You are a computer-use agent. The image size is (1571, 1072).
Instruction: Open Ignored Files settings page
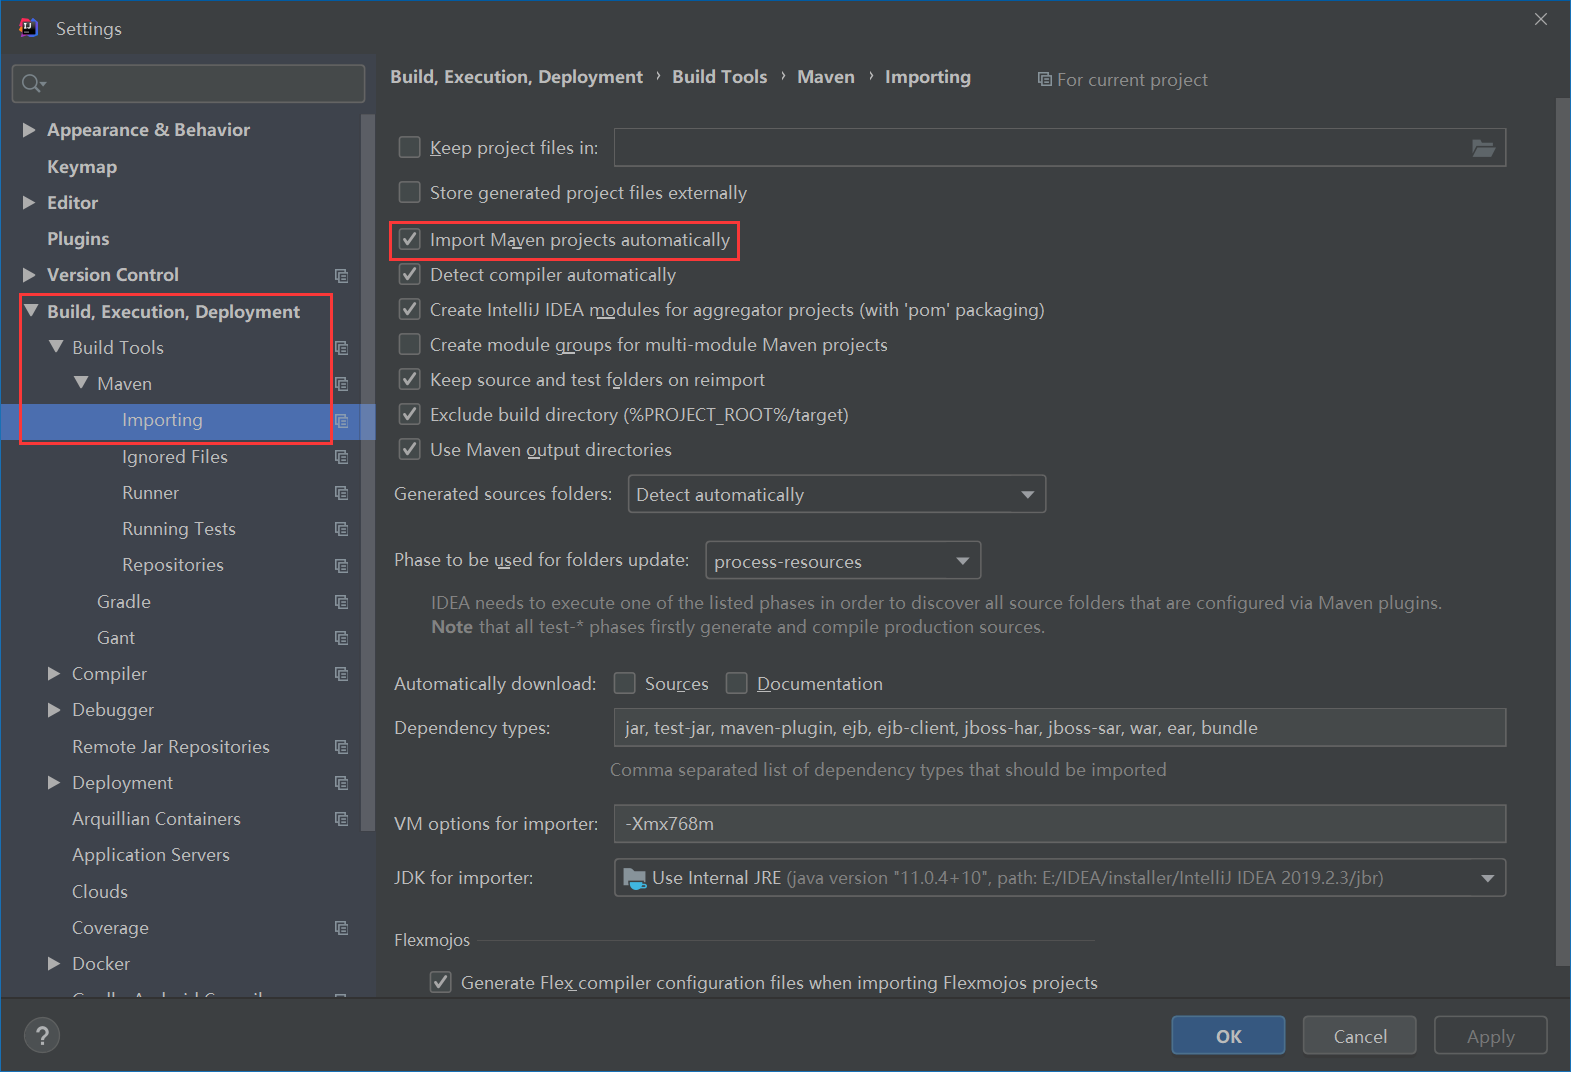[175, 457]
